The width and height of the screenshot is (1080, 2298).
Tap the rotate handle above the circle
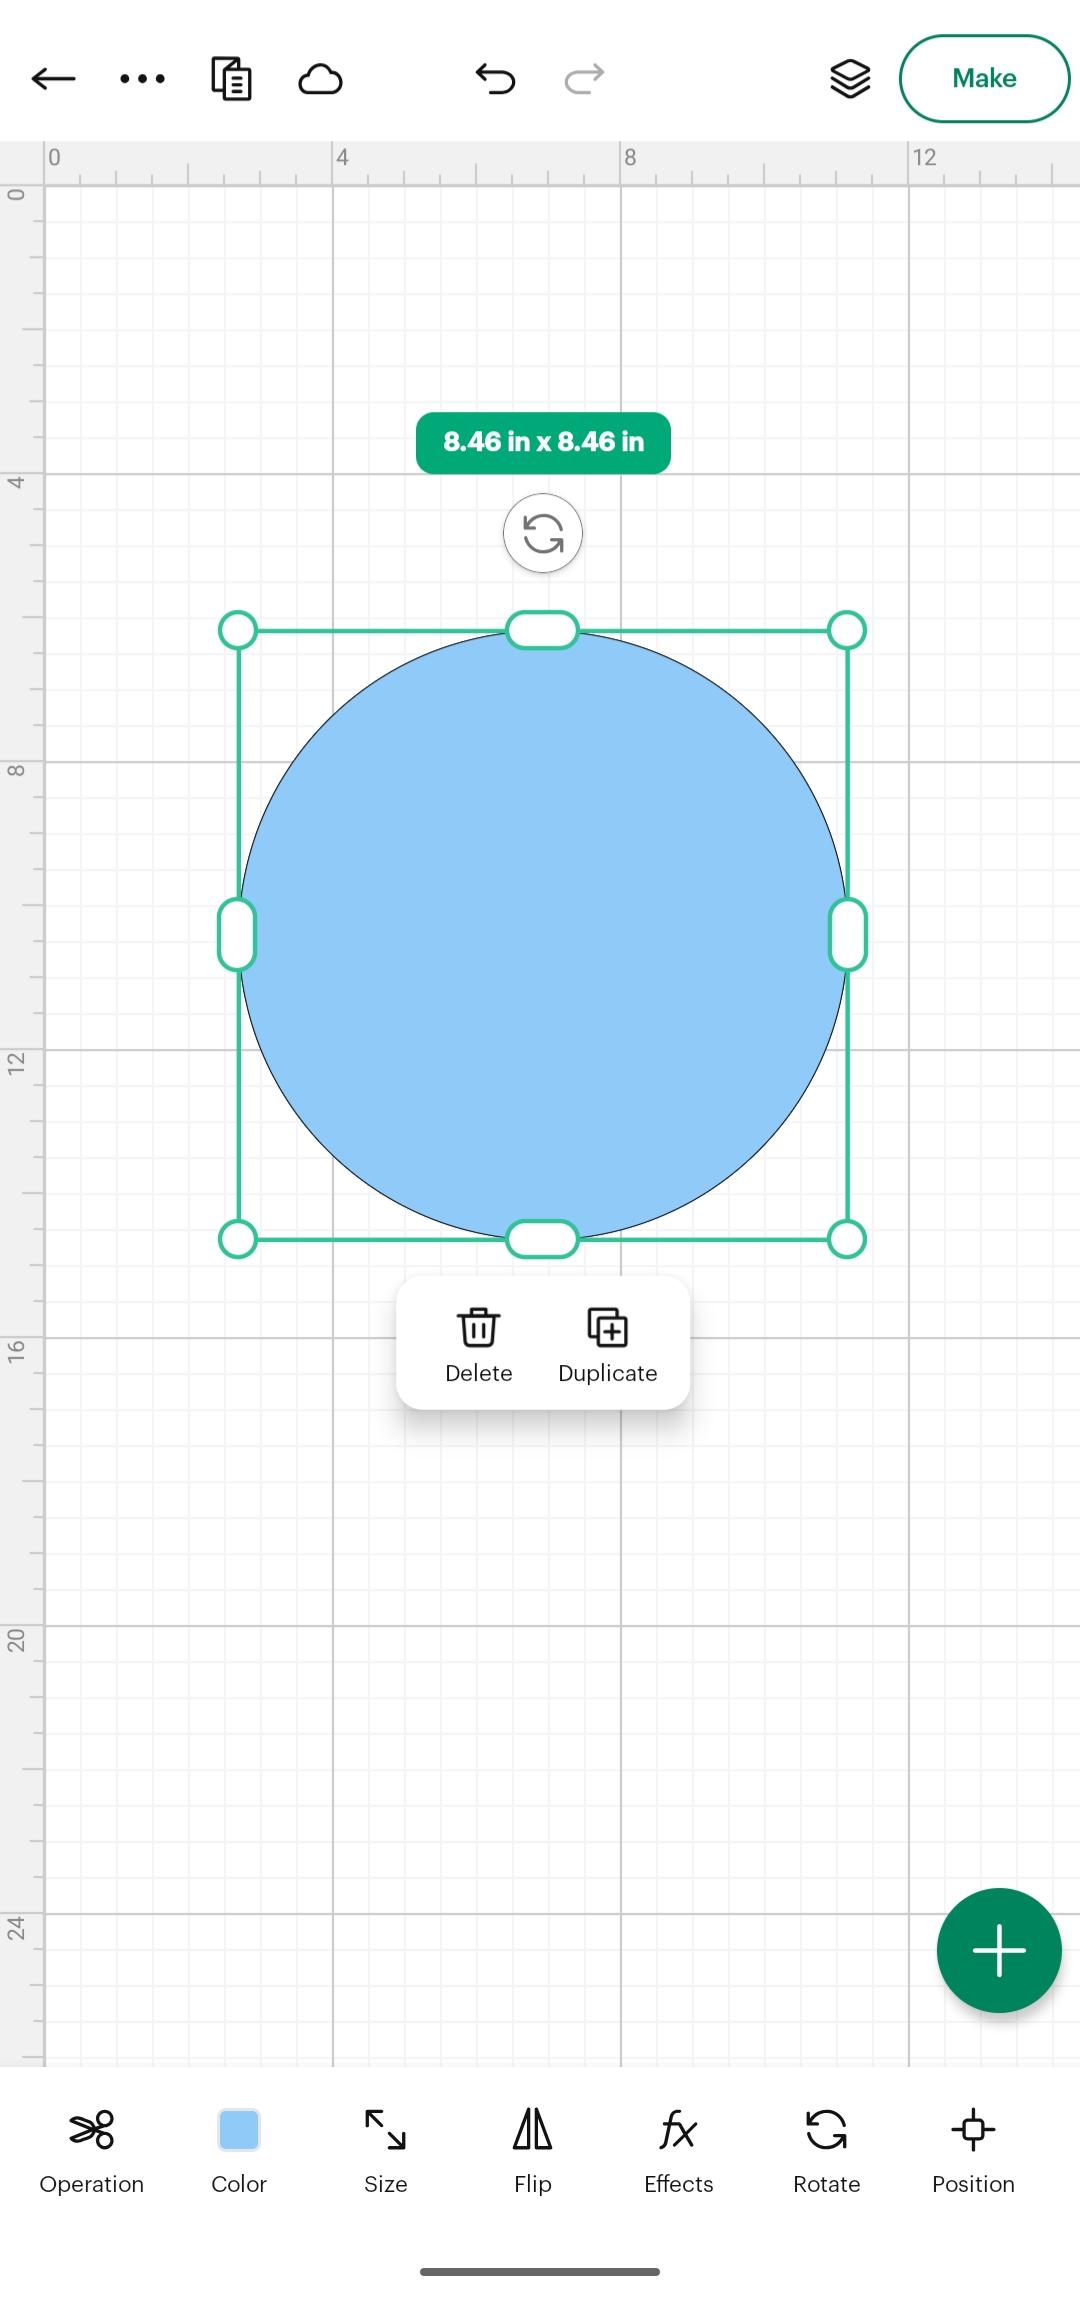(543, 533)
